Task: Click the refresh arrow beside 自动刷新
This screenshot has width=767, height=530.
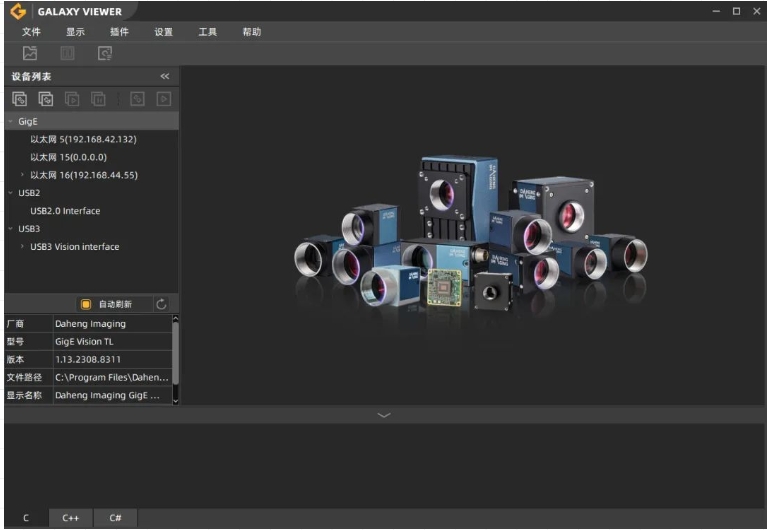Action: point(161,304)
